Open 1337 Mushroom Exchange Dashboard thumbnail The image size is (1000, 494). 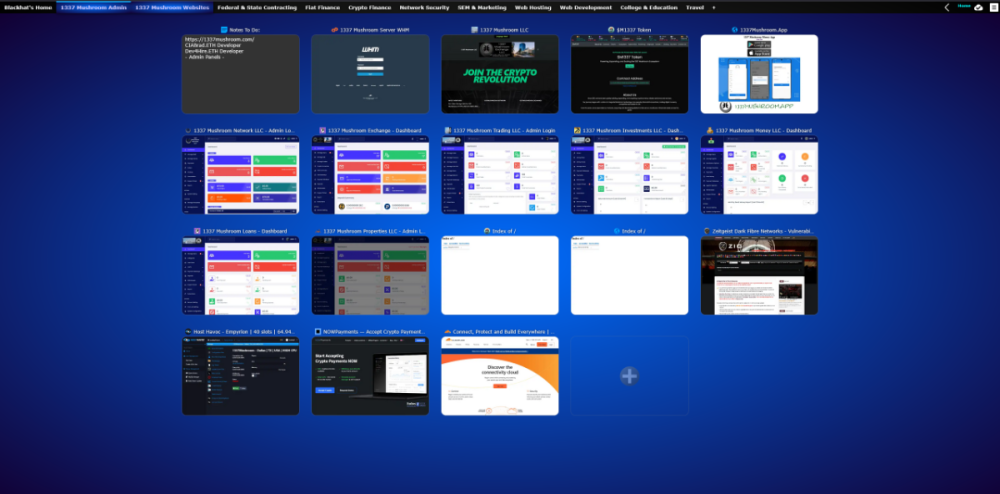[370, 175]
